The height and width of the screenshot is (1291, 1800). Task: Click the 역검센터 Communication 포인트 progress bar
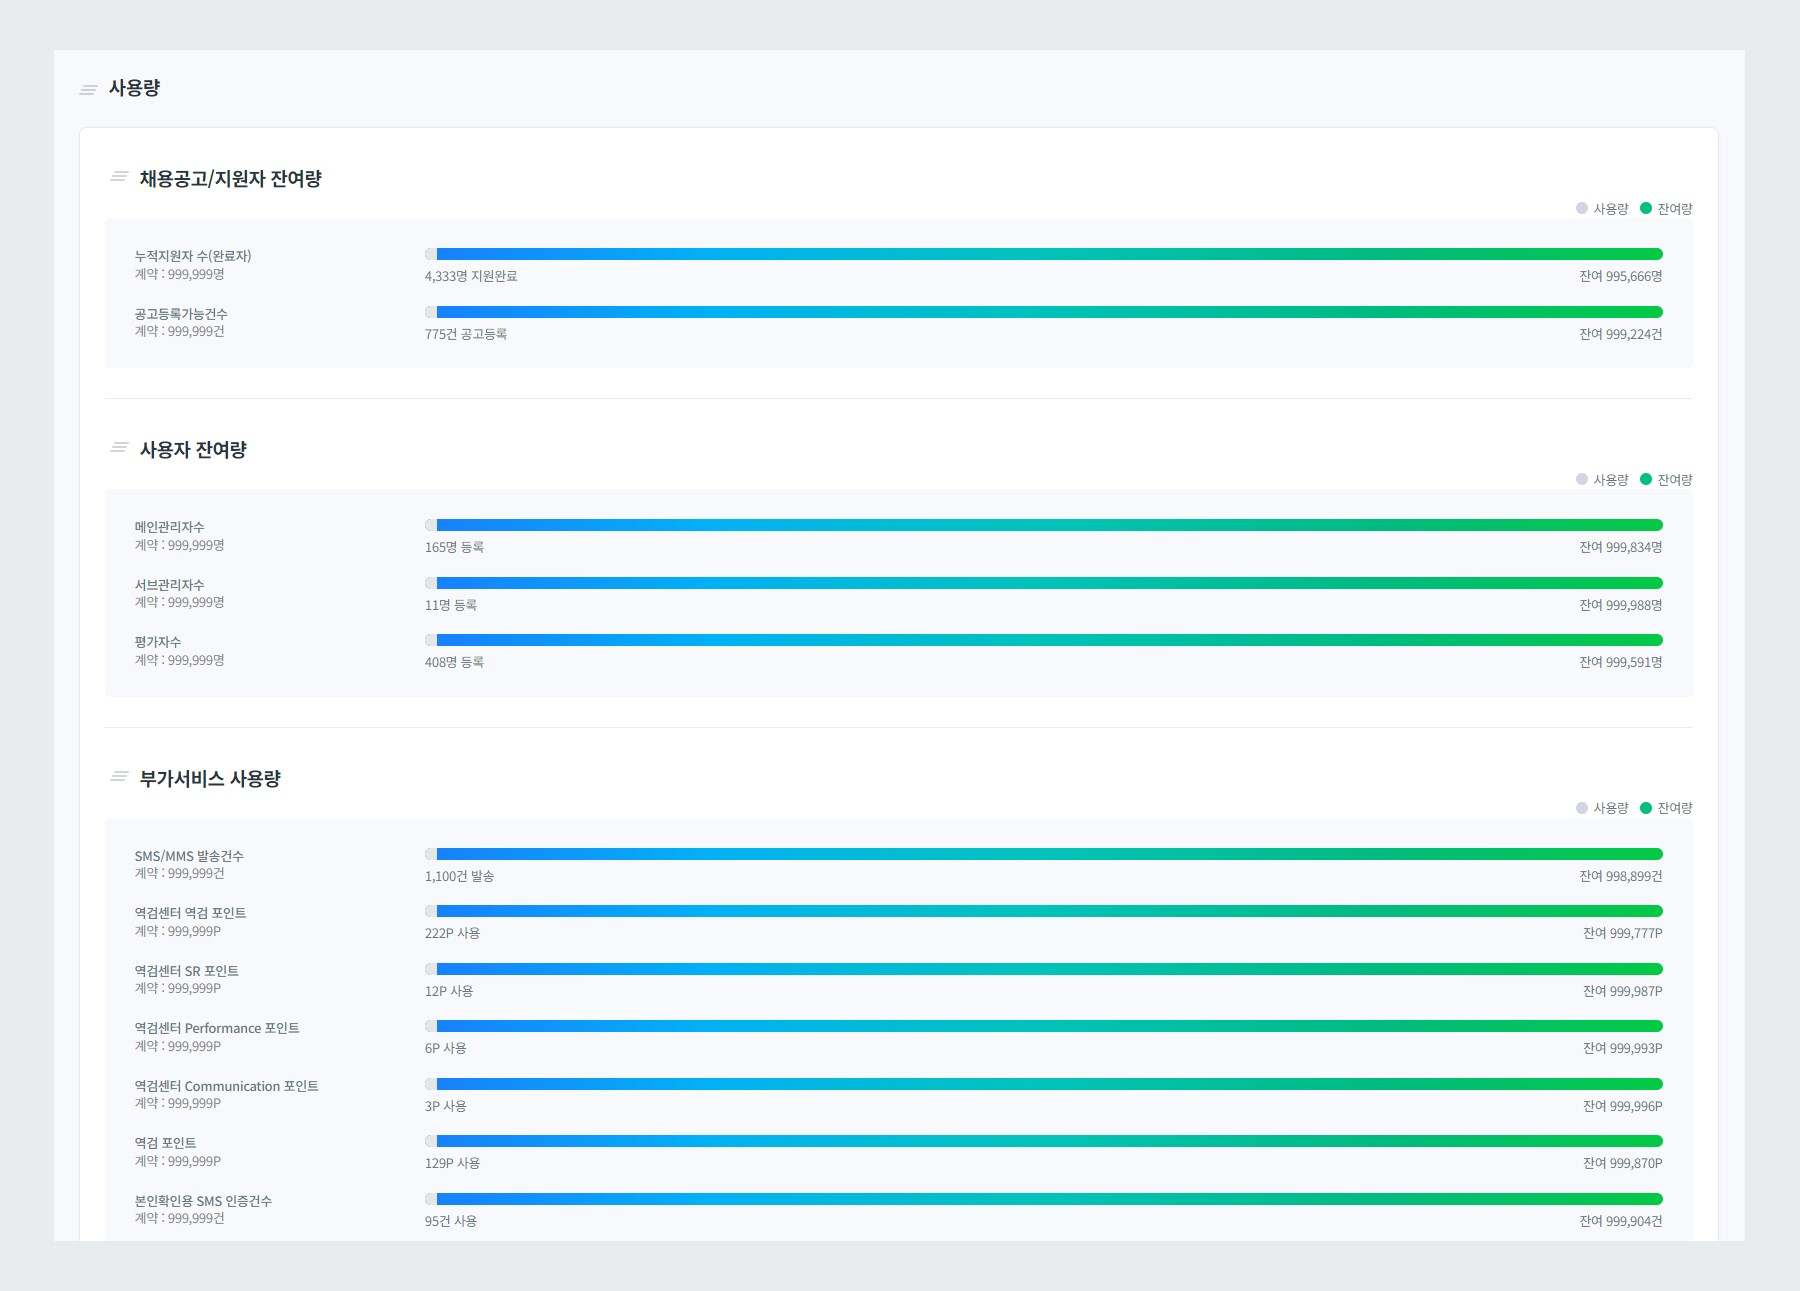pyautogui.click(x=1044, y=1084)
